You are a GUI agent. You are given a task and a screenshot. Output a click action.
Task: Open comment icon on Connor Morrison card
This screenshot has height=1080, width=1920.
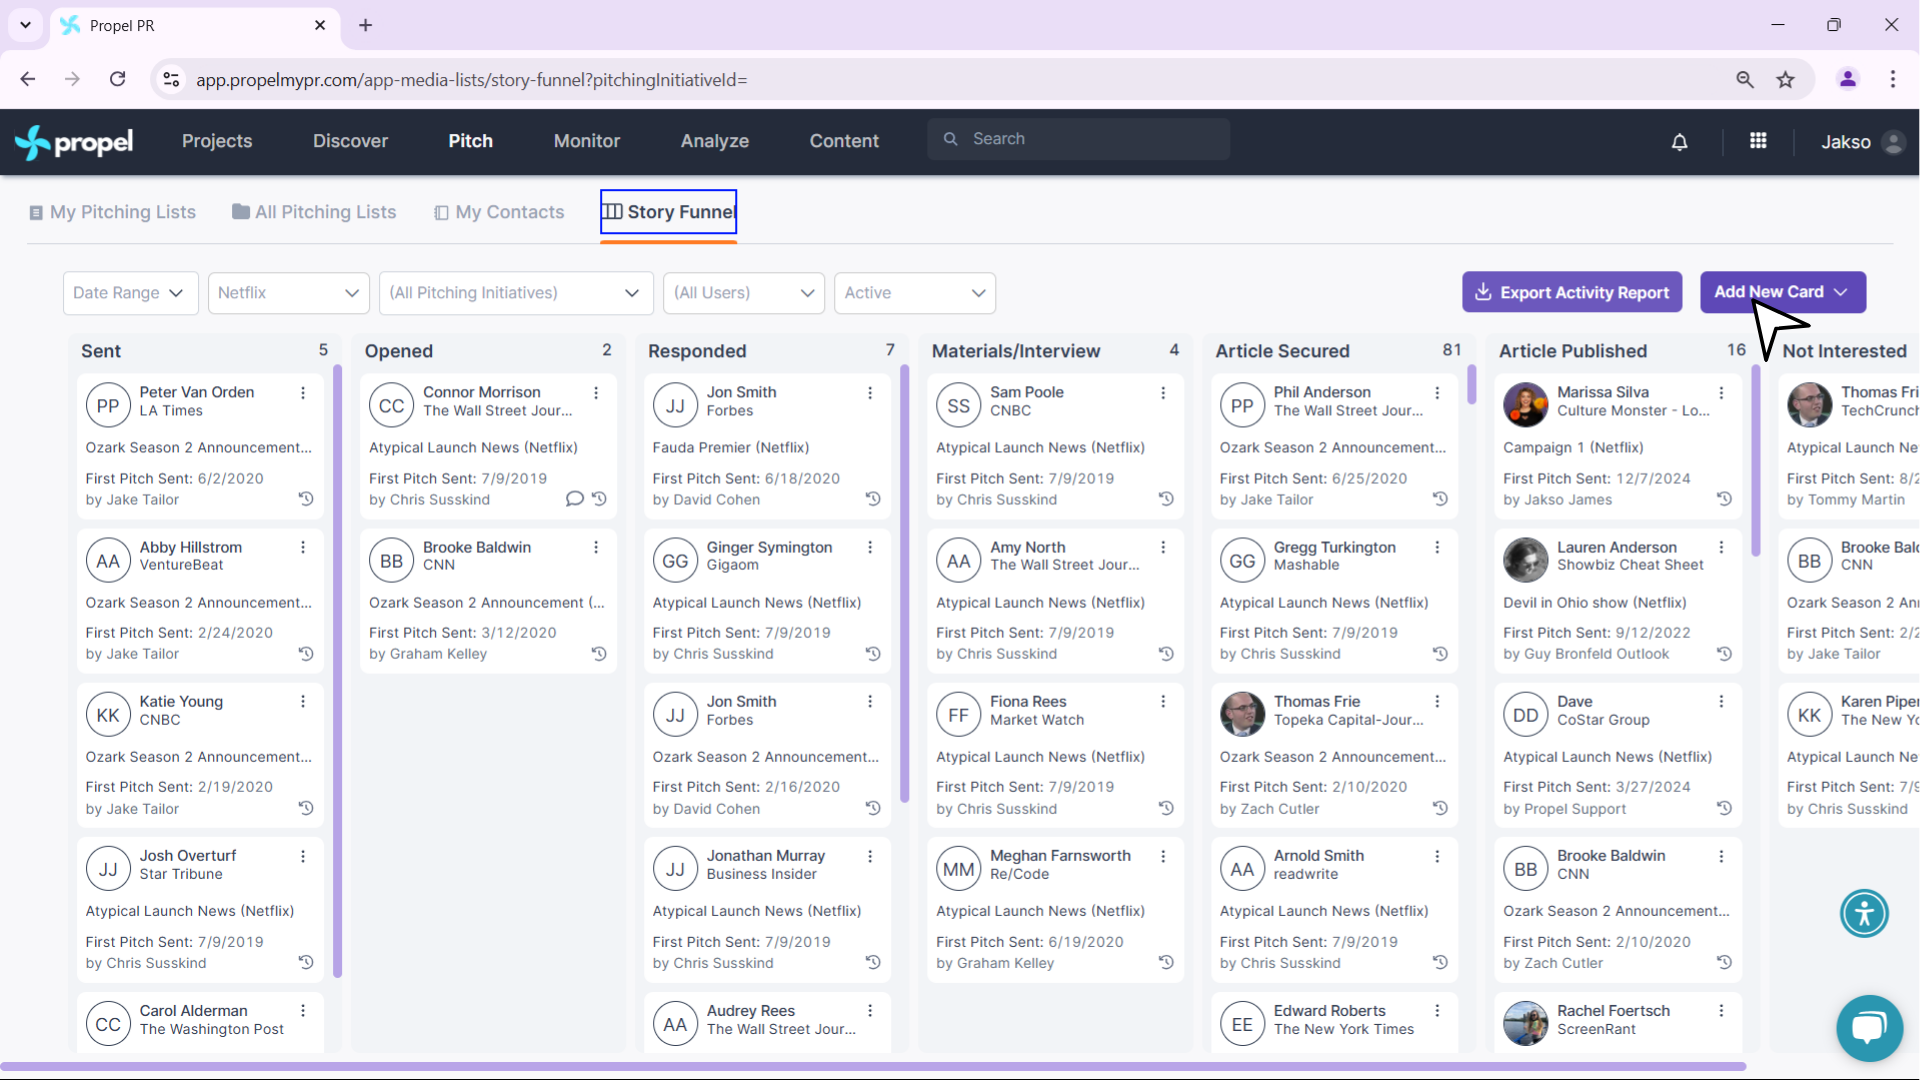click(x=574, y=499)
